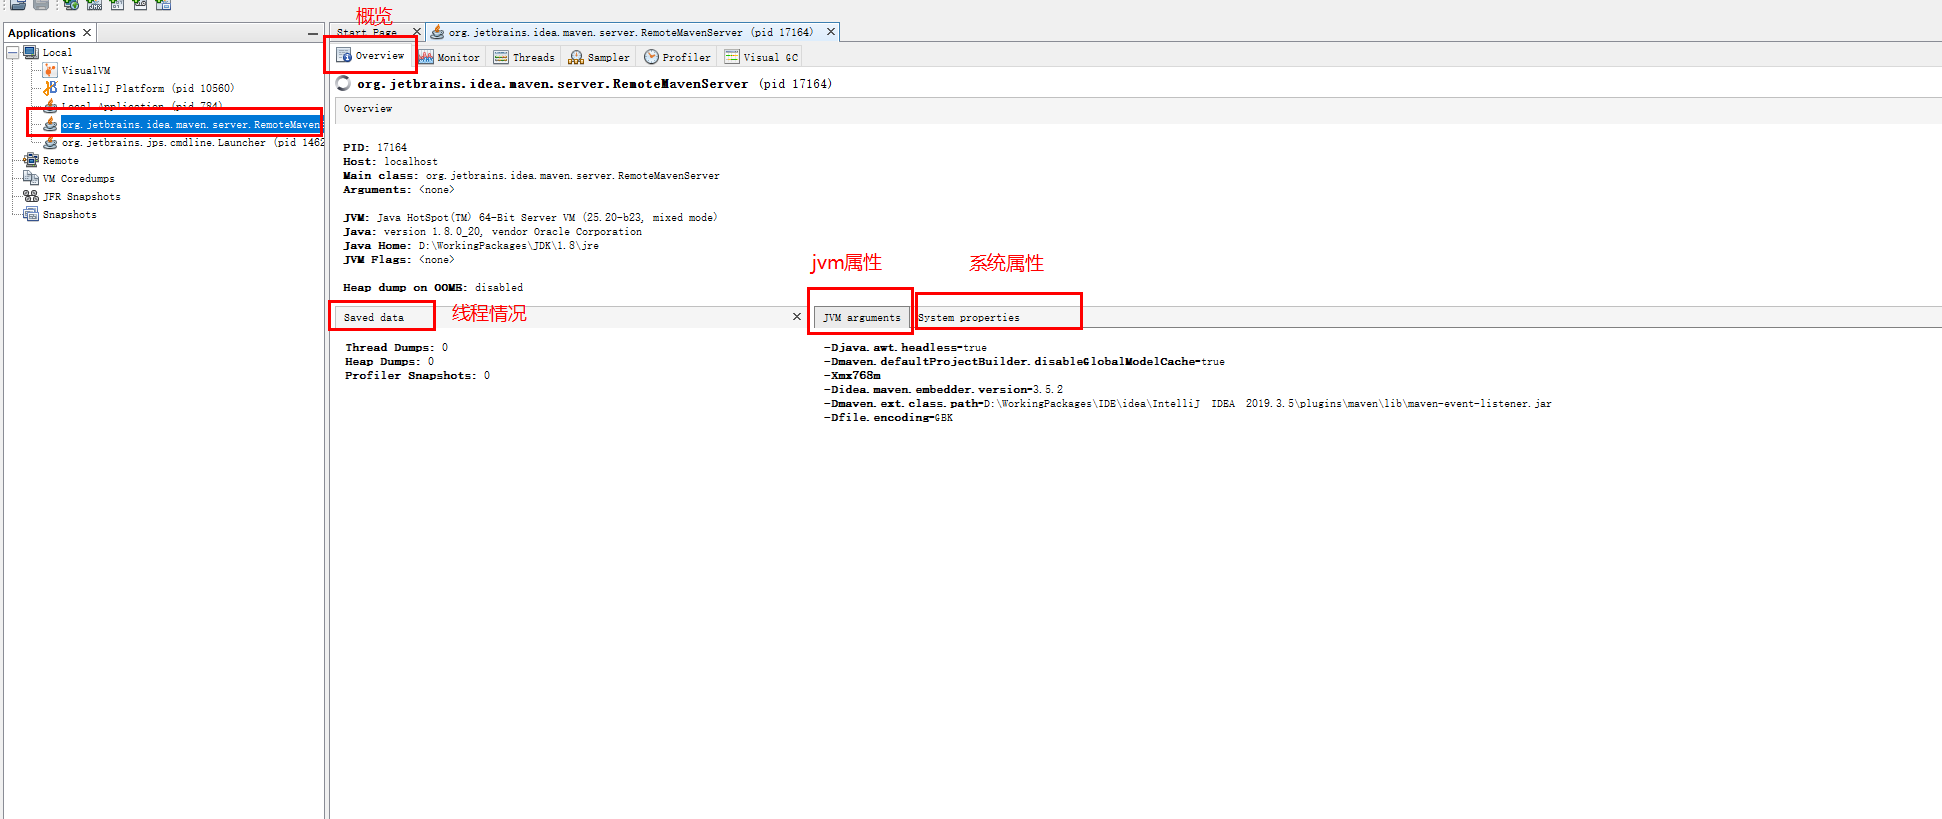Click the -Didea.maven.embedder.version argument
Viewport: 1942px width, 819px height.
click(943, 389)
